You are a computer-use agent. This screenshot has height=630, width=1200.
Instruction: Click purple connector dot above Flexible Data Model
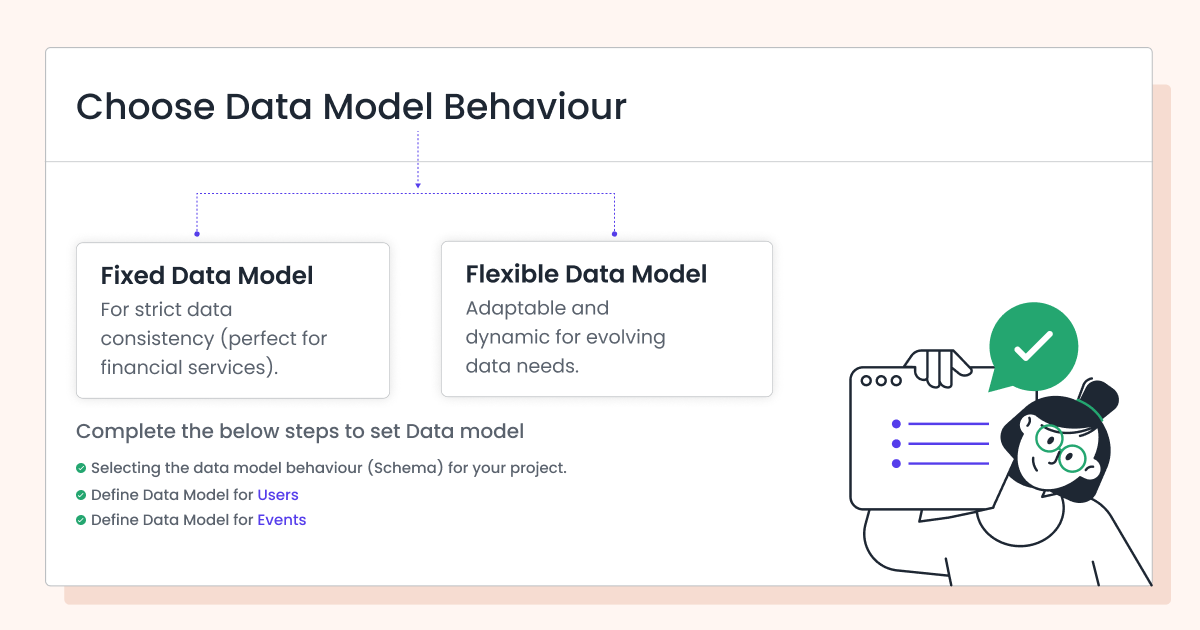[x=614, y=234]
